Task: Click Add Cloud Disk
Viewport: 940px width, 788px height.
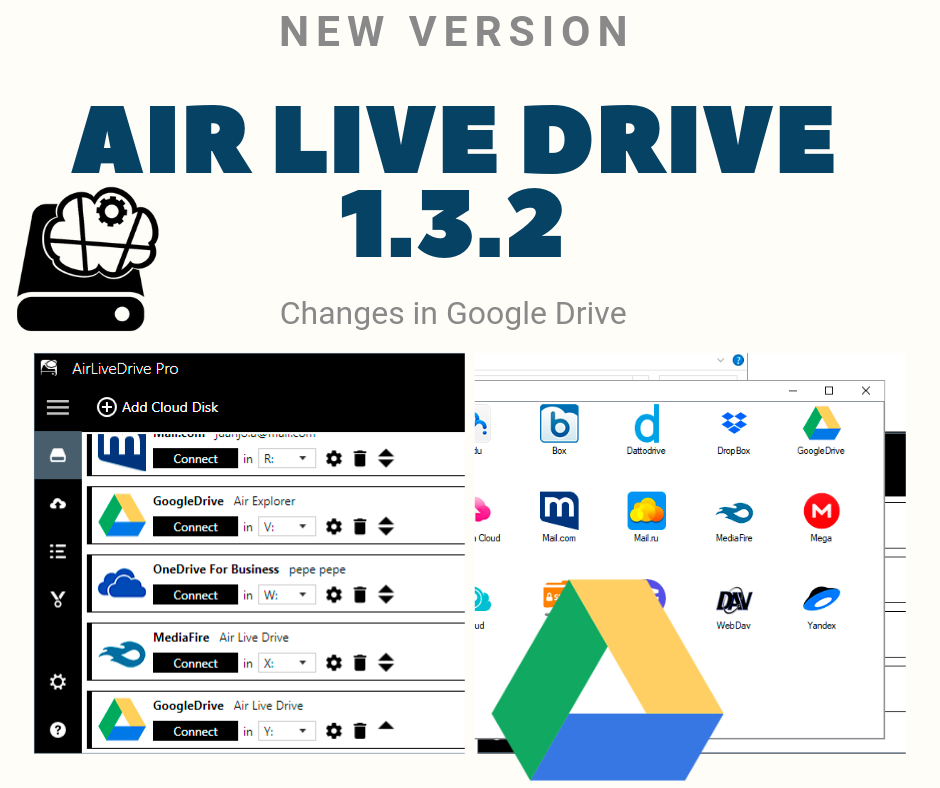Action: point(157,407)
